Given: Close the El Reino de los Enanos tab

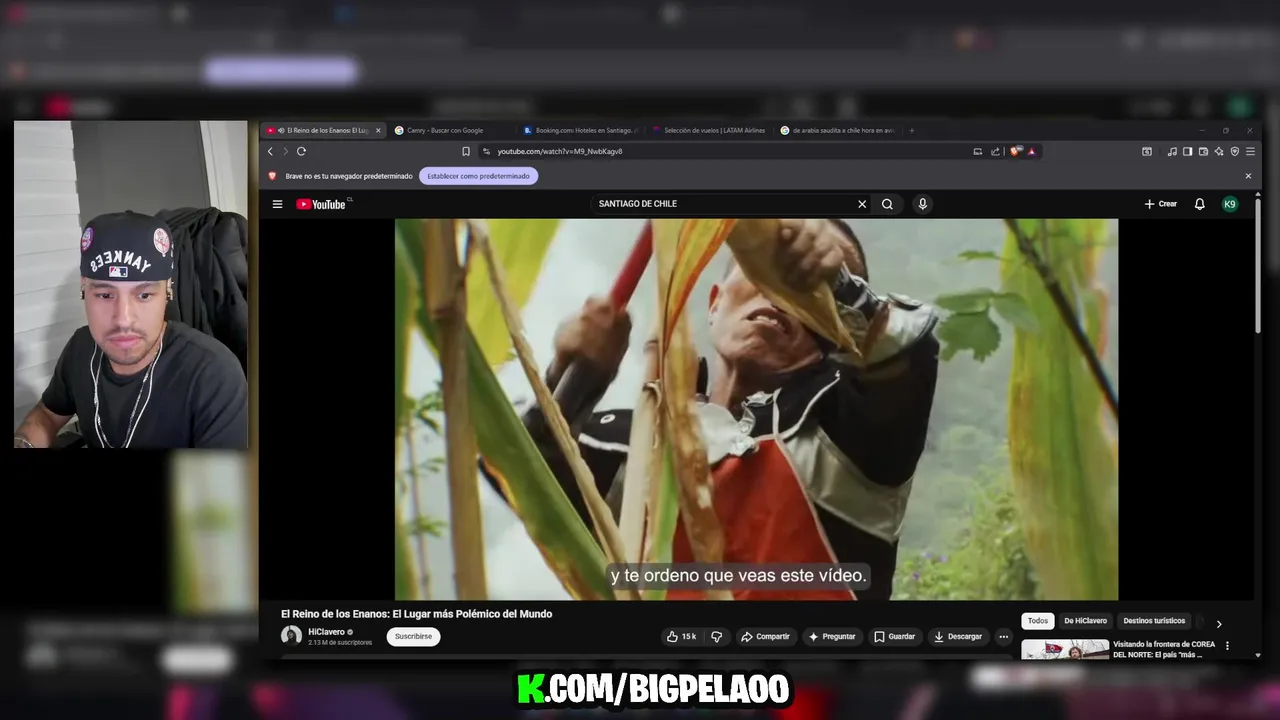Looking at the screenshot, I should click(378, 130).
